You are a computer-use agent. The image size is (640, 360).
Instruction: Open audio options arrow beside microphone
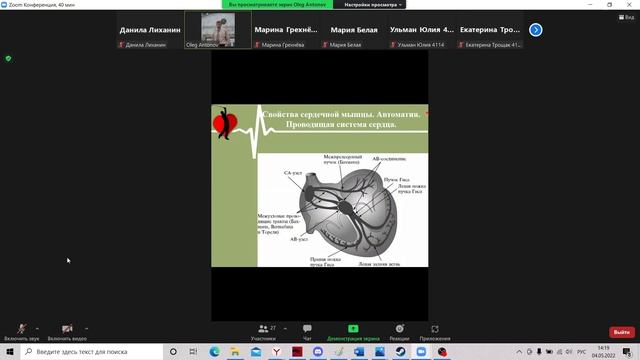click(x=37, y=329)
